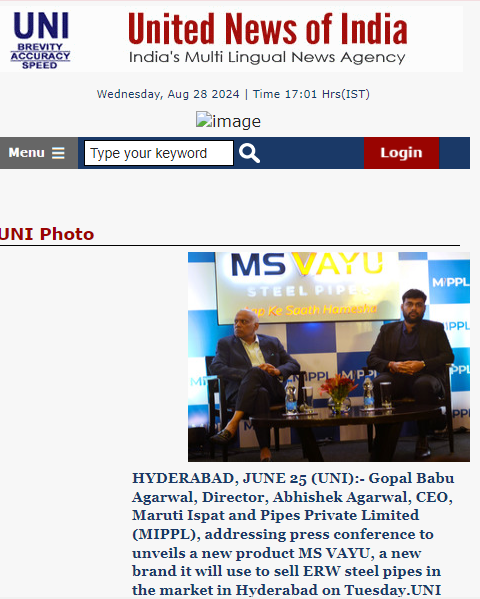Click the date and time line
The width and height of the screenshot is (480, 599).
[233, 94]
